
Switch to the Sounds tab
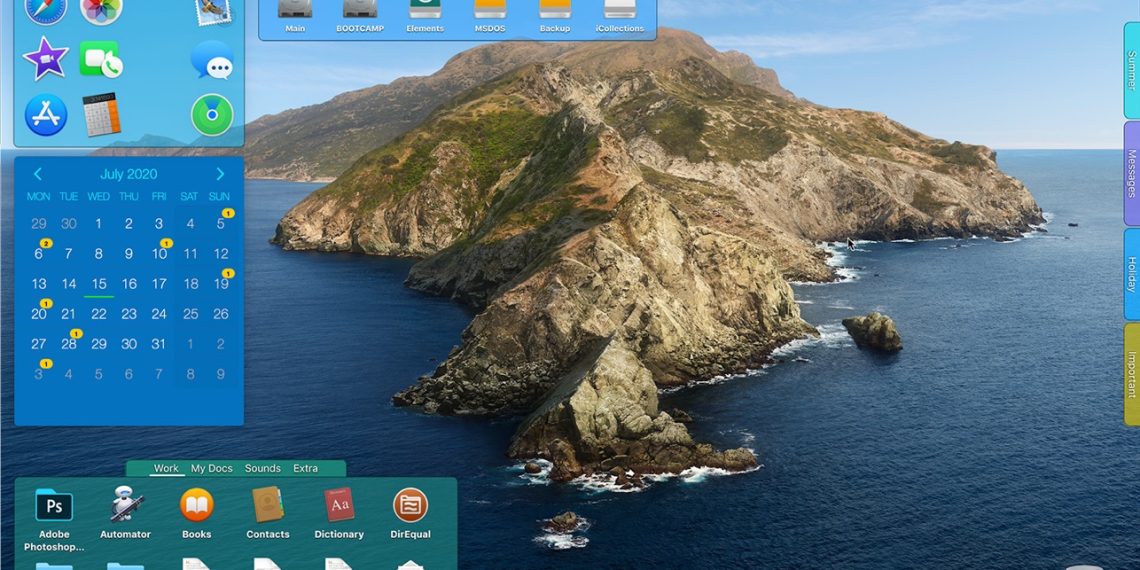pyautogui.click(x=262, y=468)
